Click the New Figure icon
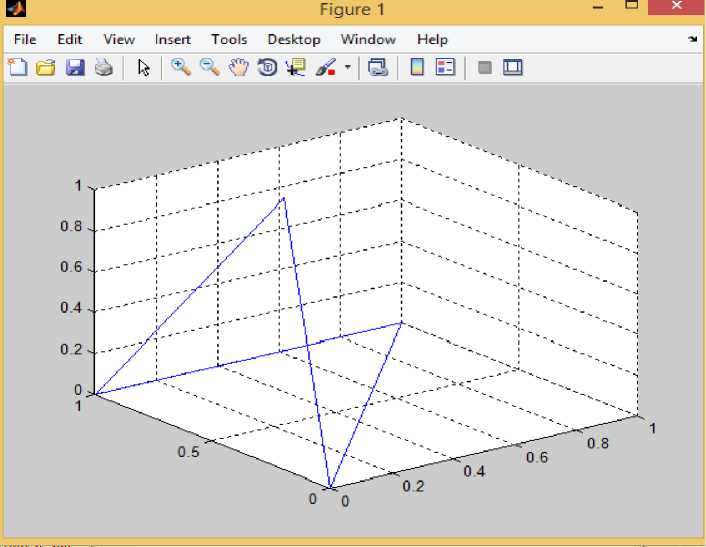Viewport: 706px width, 547px height. (x=17, y=68)
